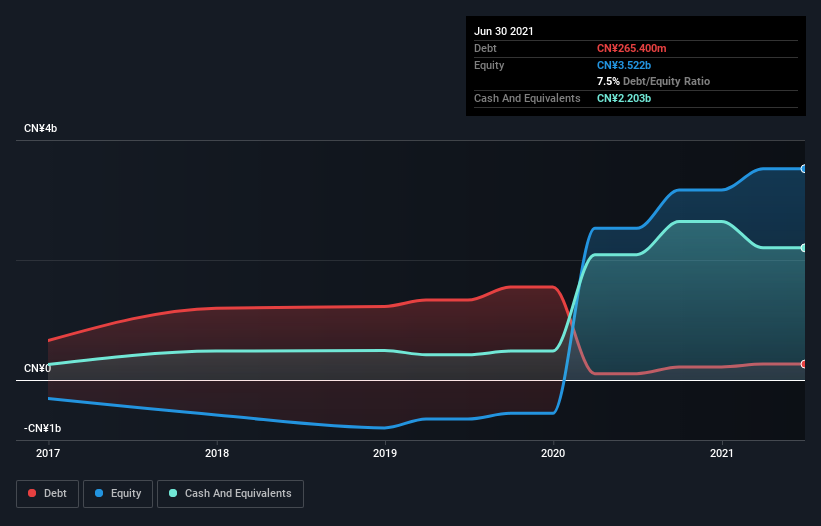Toggle the Equity series legend button

pos(118,494)
